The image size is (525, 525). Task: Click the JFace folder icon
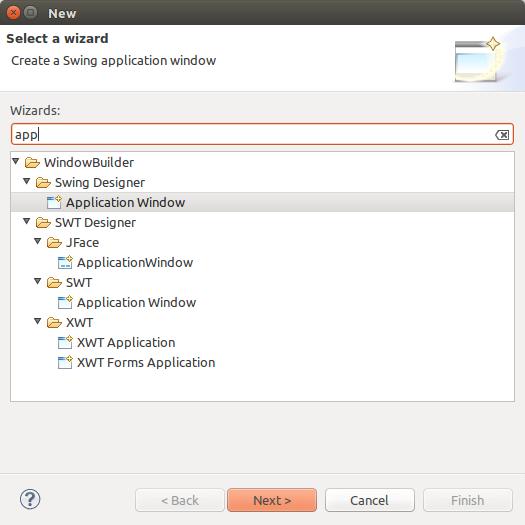pyautogui.click(x=54, y=243)
